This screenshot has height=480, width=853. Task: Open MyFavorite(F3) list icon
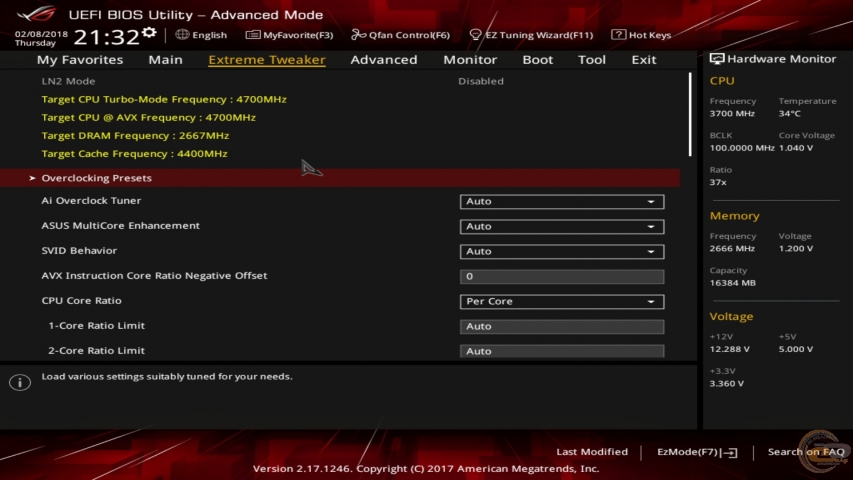252,35
